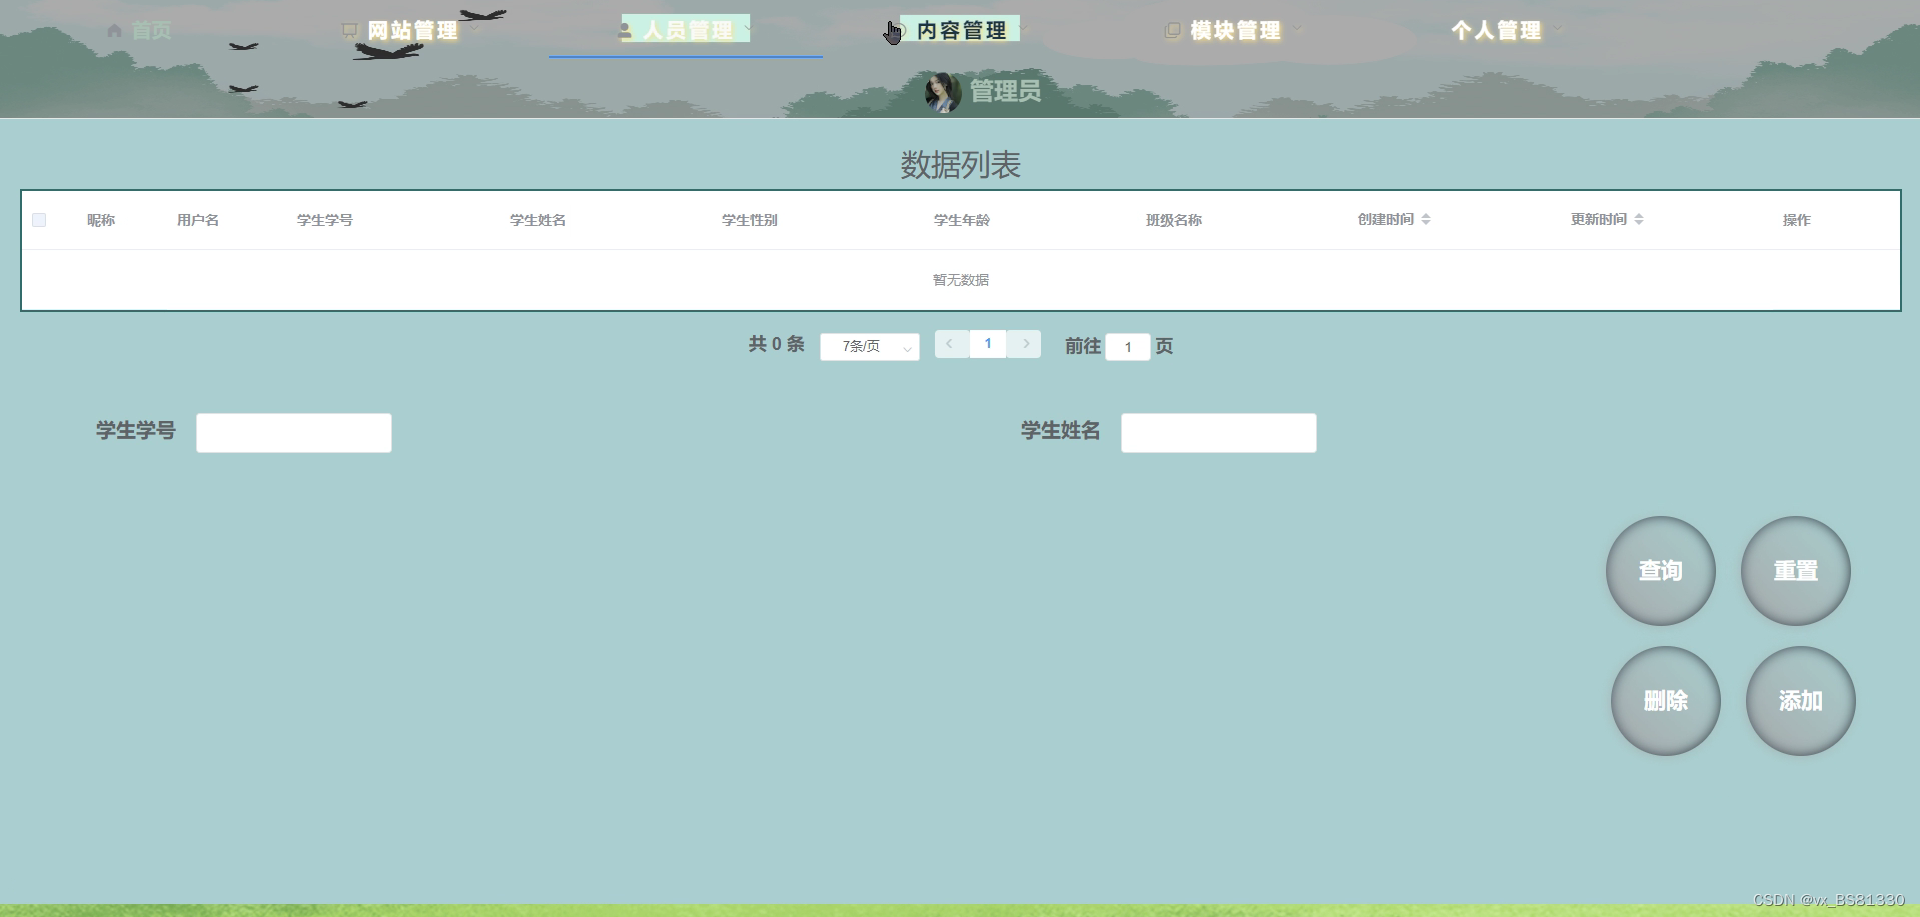Click the round 删除 delete button
1920x917 pixels.
pyautogui.click(x=1666, y=701)
